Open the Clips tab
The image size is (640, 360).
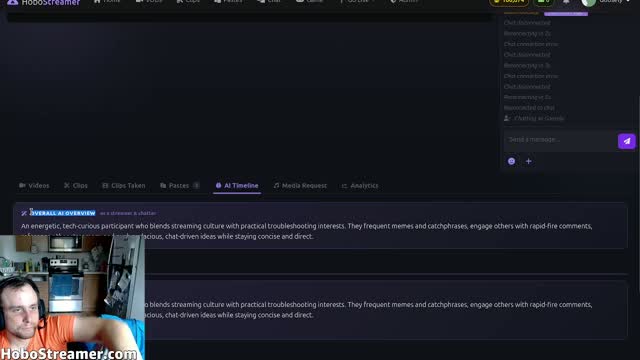(76, 186)
